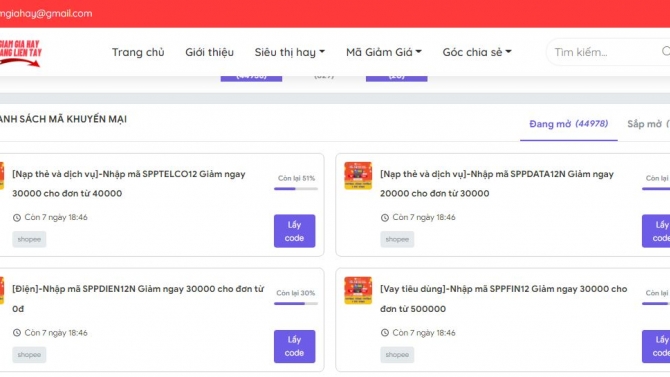The image size is (670, 377).
Task: Expand Siêu thị hay dropdown menu
Action: 290,52
